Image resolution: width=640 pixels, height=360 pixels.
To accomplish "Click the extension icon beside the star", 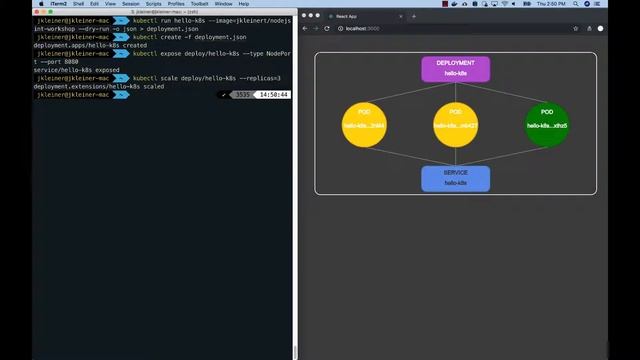I will pos(589,29).
